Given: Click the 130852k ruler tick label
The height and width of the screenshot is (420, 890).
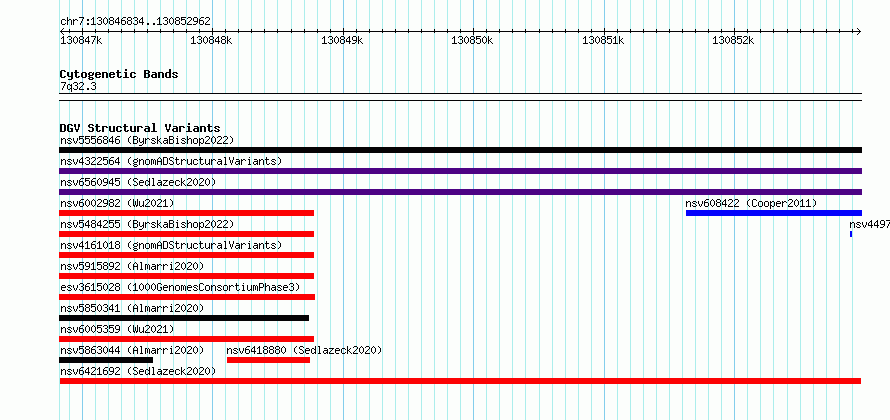Looking at the screenshot, I should point(733,40).
